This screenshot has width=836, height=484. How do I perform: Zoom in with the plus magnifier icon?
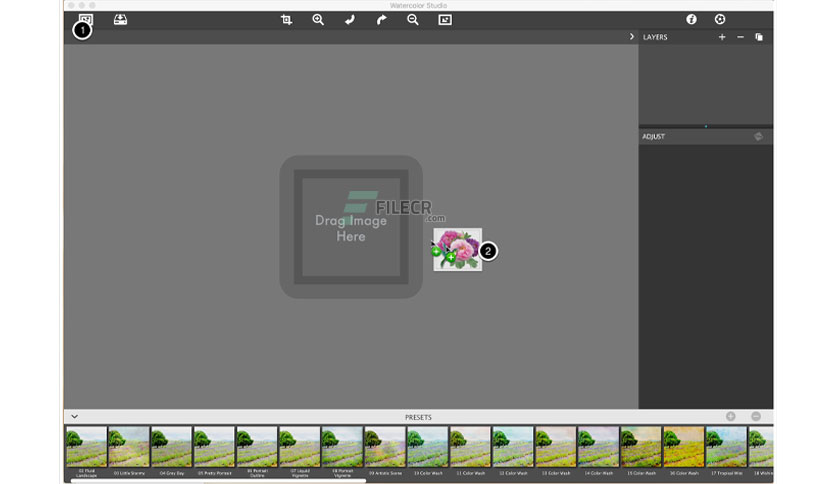pyautogui.click(x=318, y=20)
